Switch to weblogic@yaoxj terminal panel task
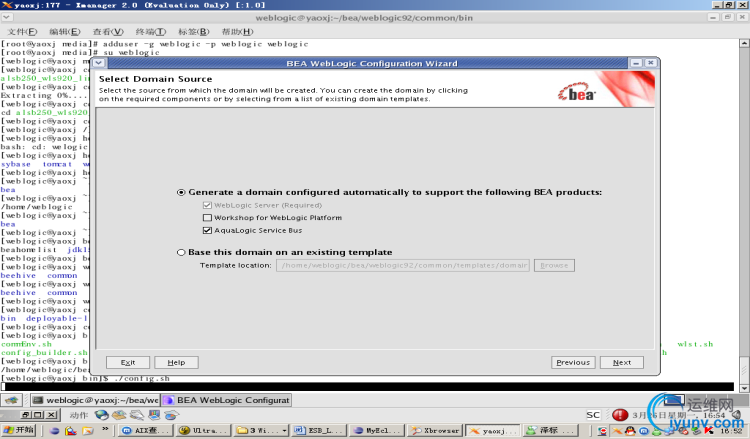The image size is (750, 439). coord(95,400)
